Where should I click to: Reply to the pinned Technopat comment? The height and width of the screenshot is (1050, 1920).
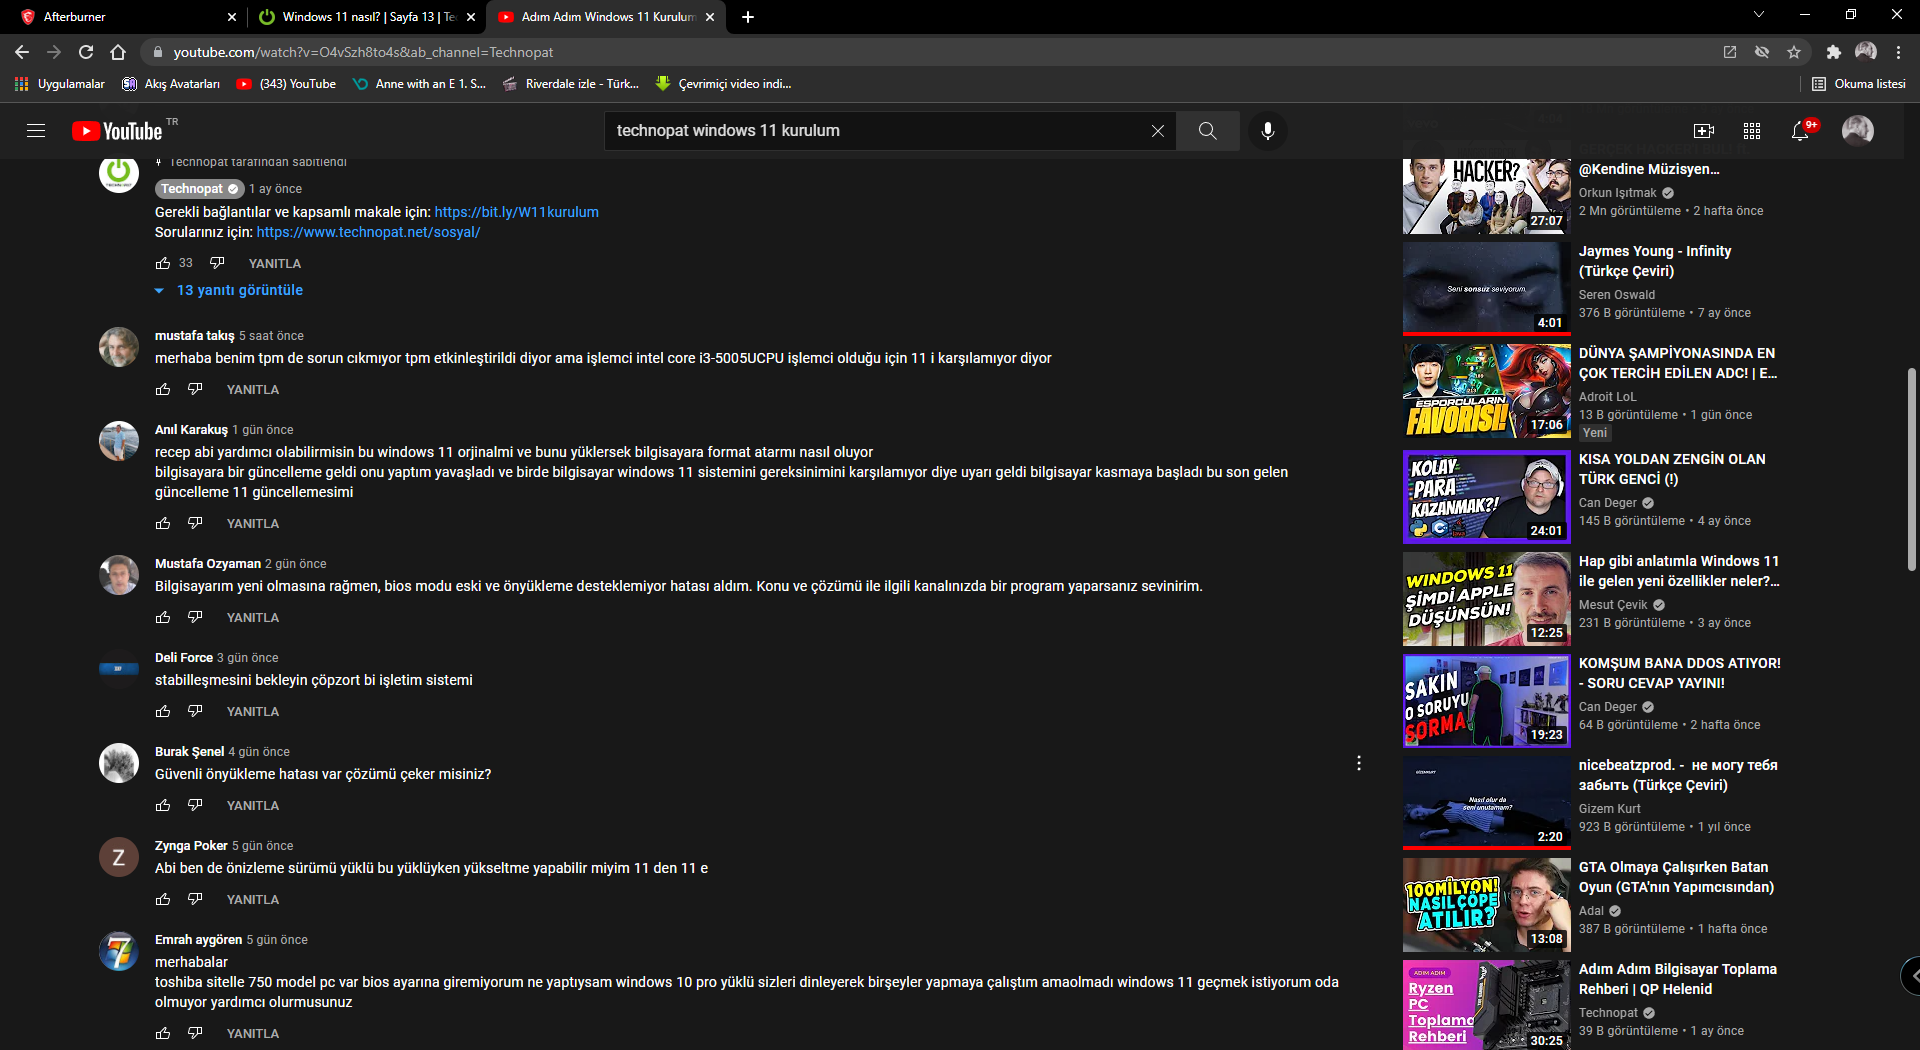coord(275,264)
